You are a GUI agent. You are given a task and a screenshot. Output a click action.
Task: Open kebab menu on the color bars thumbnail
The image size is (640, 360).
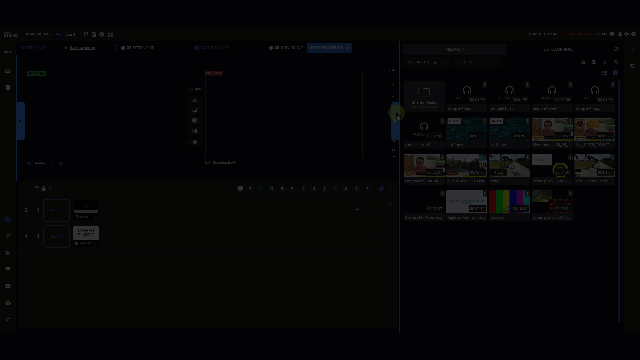[527, 193]
